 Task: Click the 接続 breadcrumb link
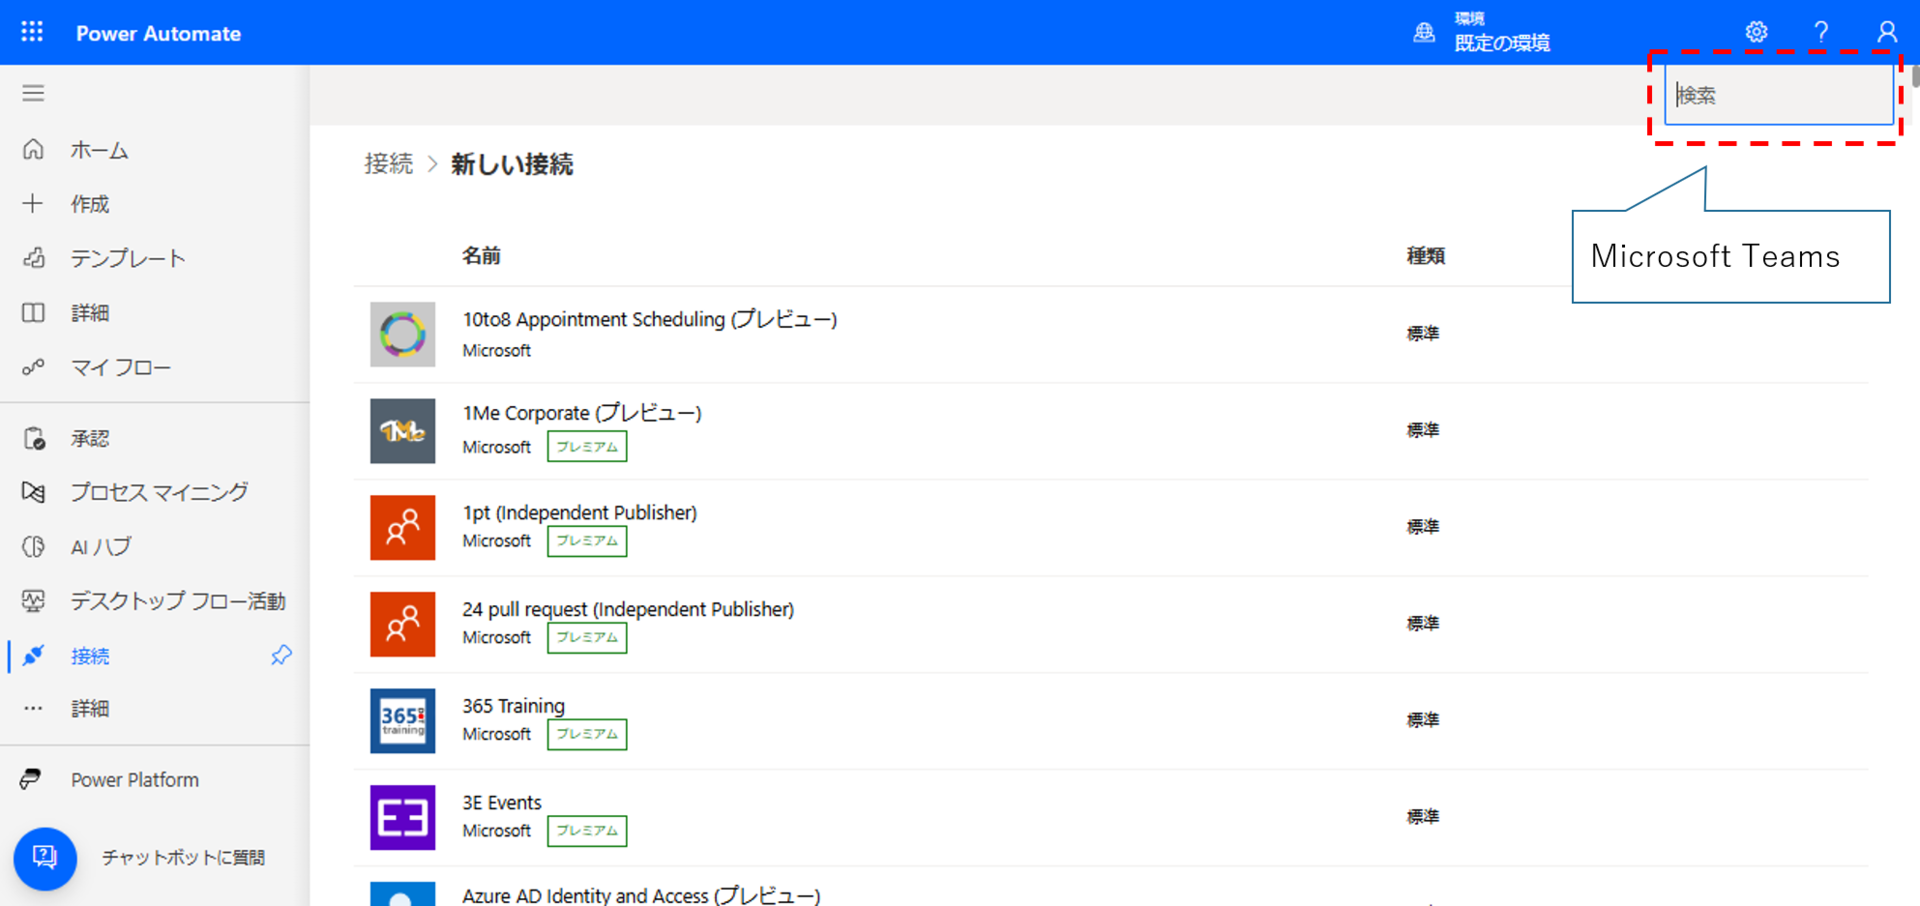389,164
